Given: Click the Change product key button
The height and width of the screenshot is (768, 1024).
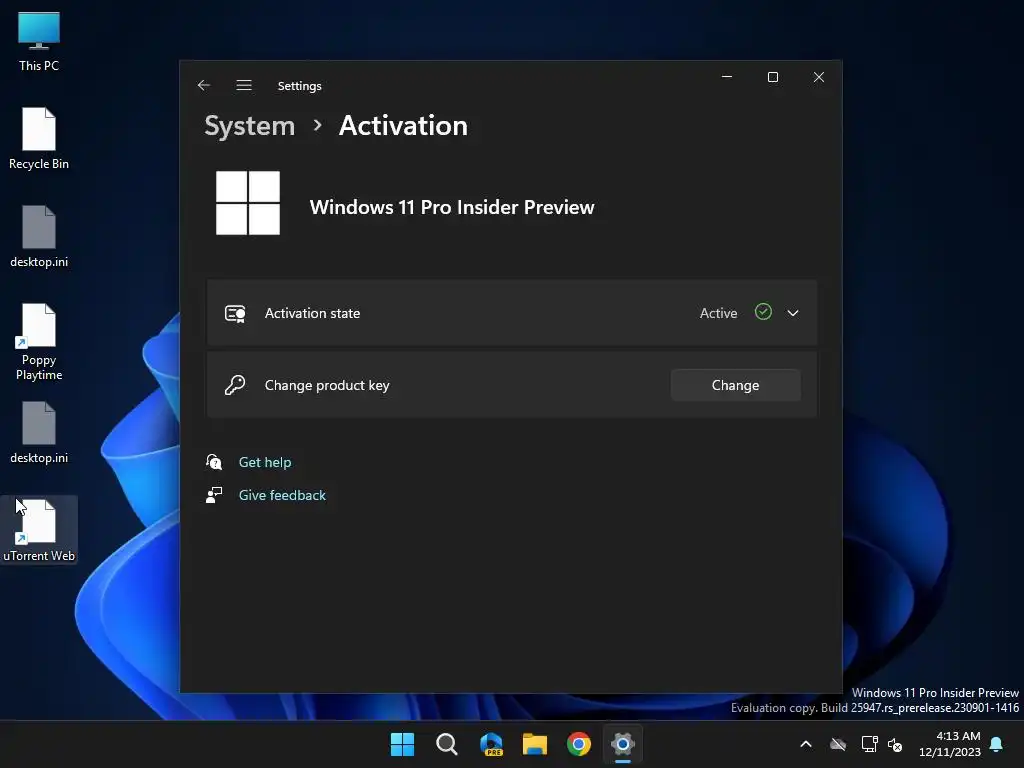Looking at the screenshot, I should 735,385.
